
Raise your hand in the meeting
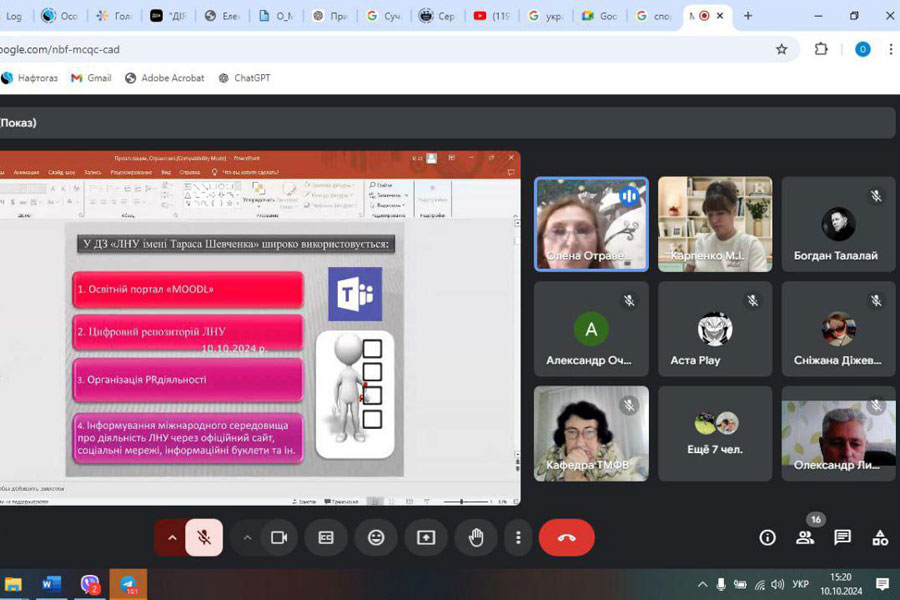pyautogui.click(x=476, y=538)
